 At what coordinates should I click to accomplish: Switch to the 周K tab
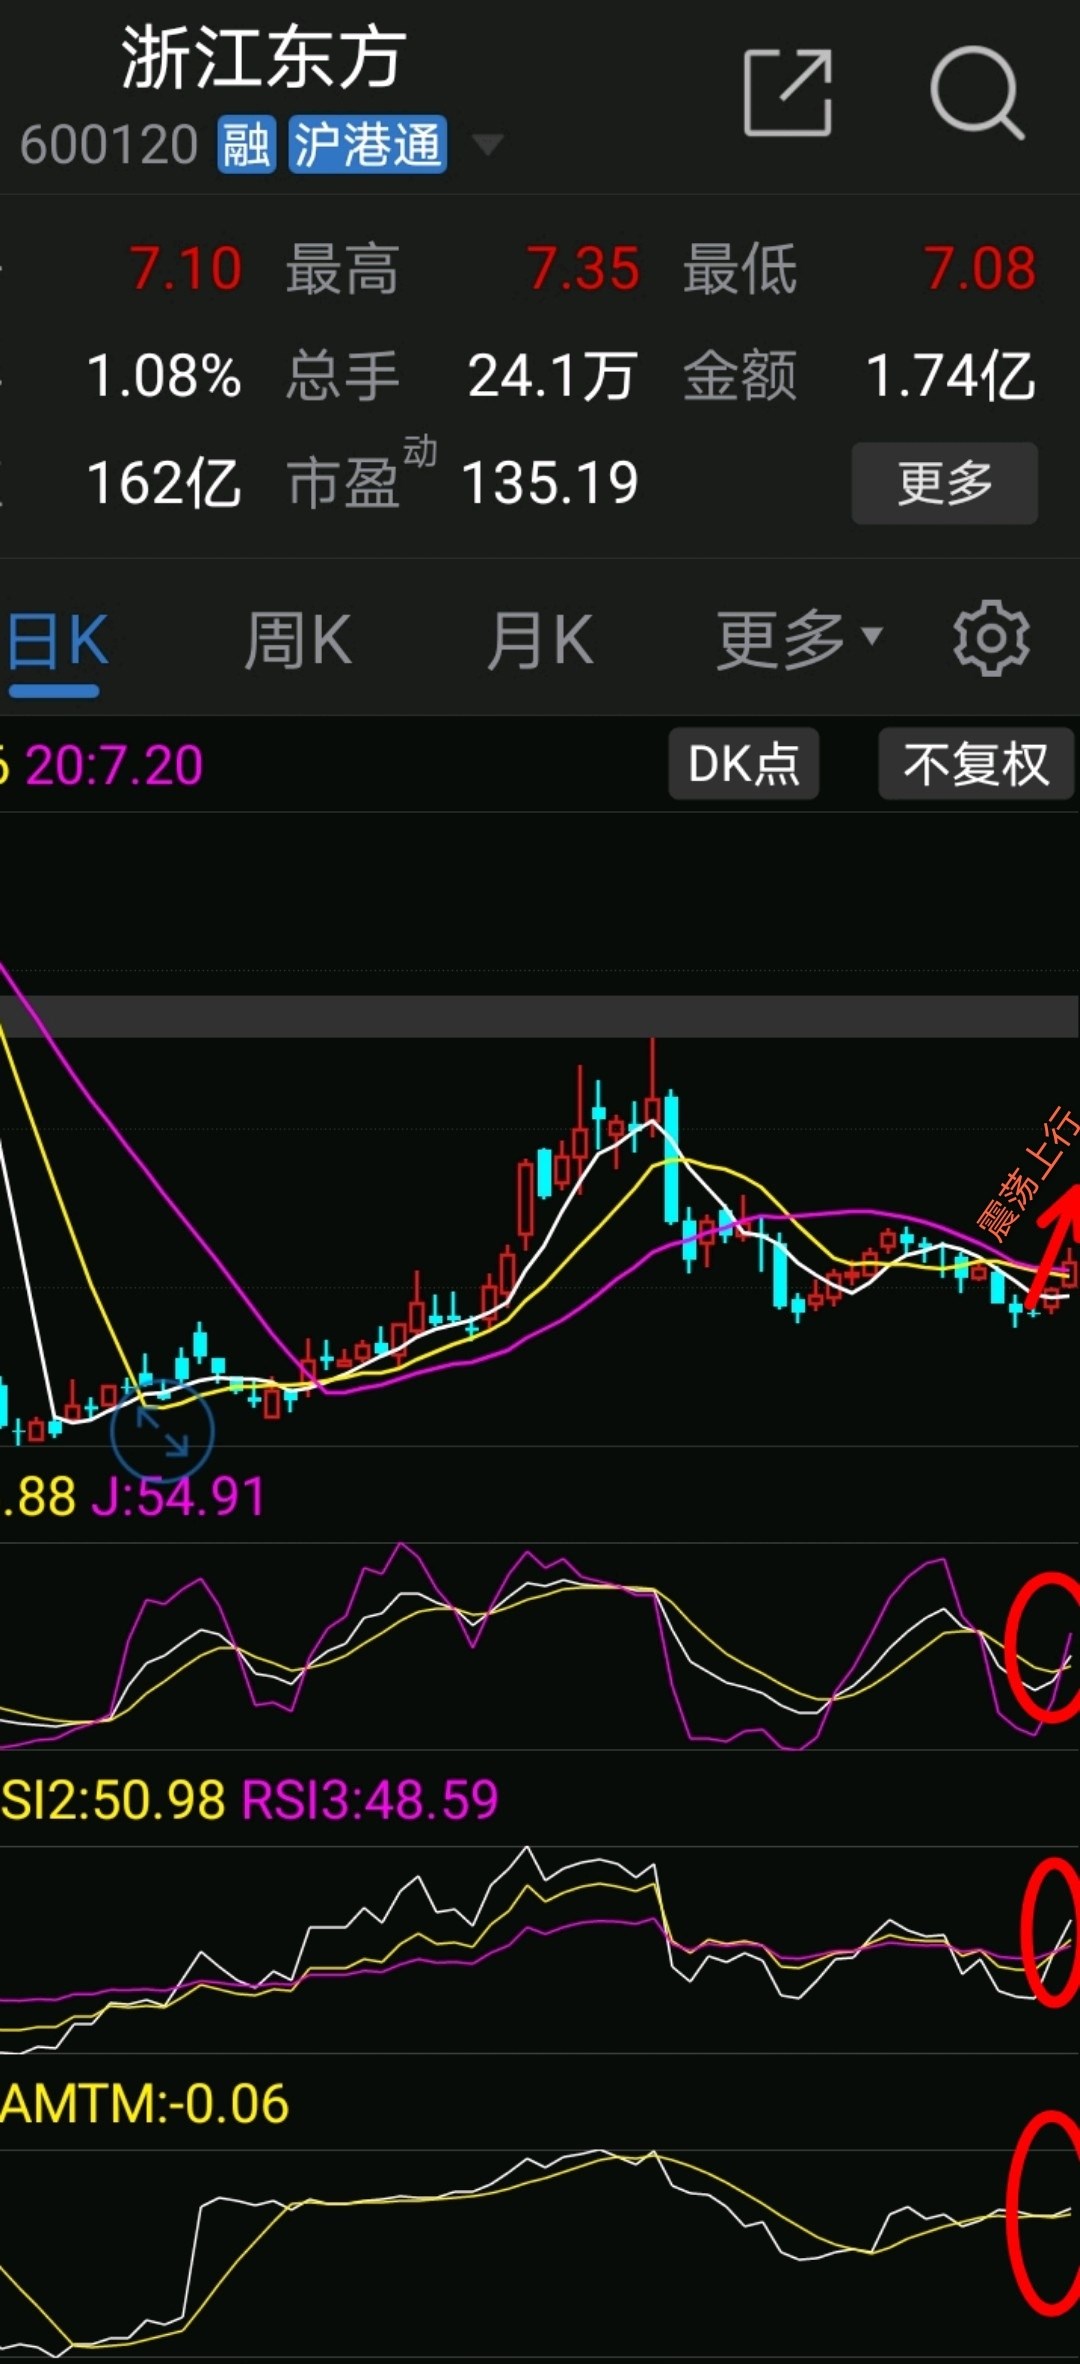[298, 640]
